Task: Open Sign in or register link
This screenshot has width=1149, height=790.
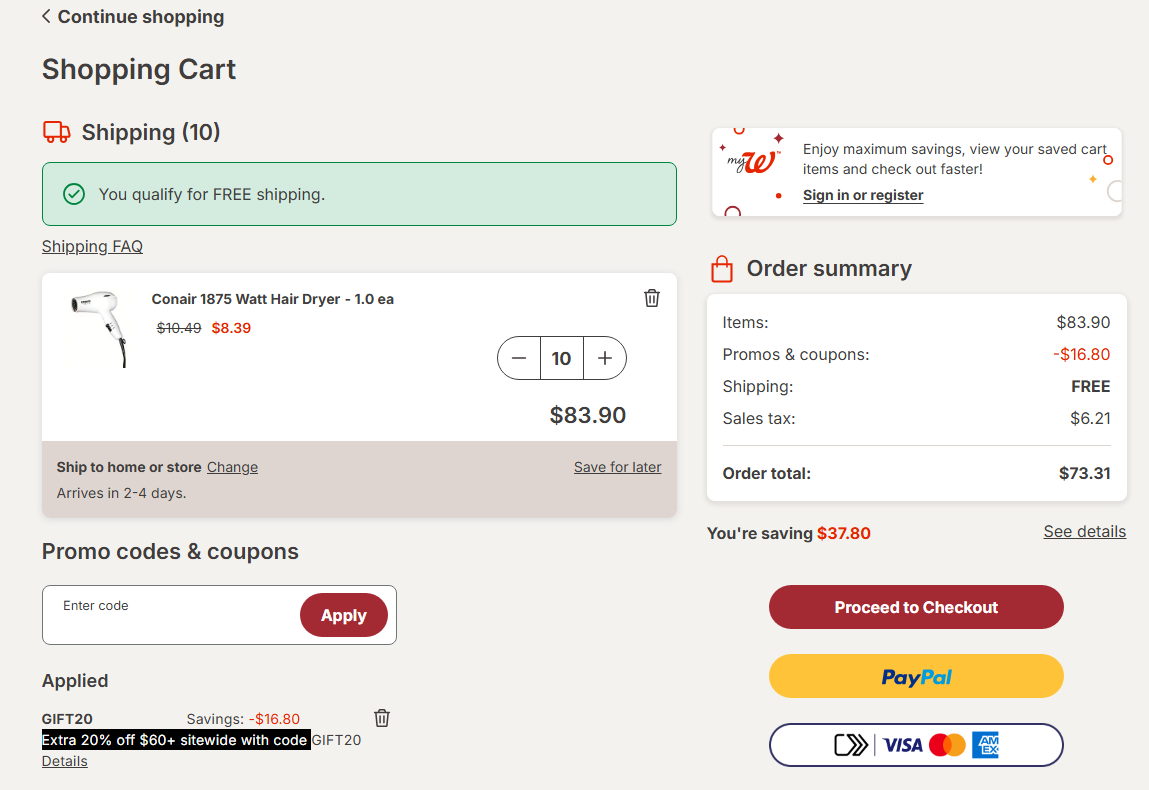Action: click(862, 195)
